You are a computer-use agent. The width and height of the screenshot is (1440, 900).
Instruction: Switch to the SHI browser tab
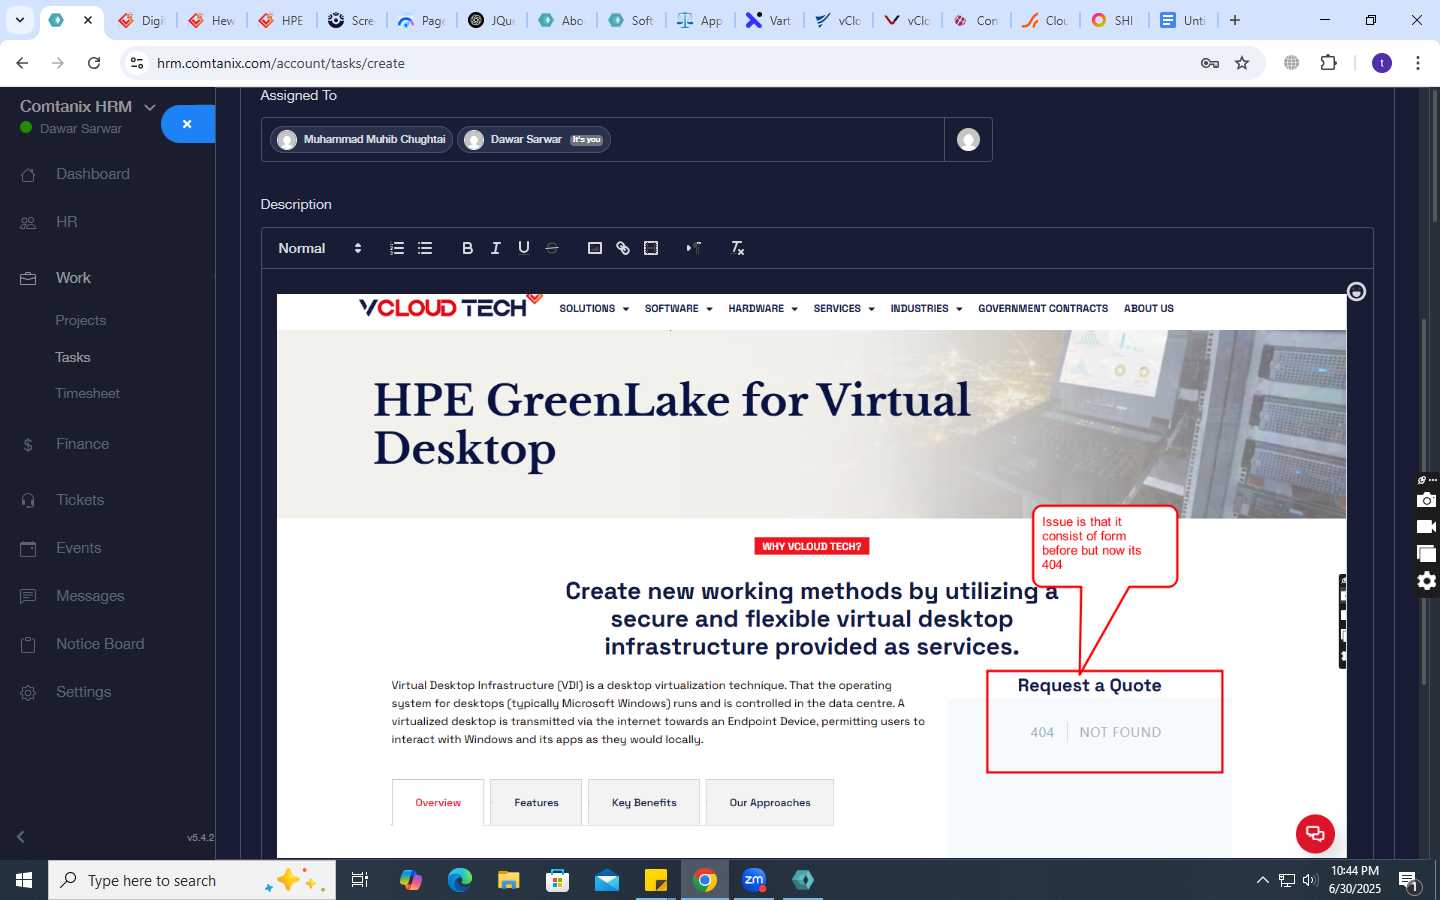(1113, 20)
